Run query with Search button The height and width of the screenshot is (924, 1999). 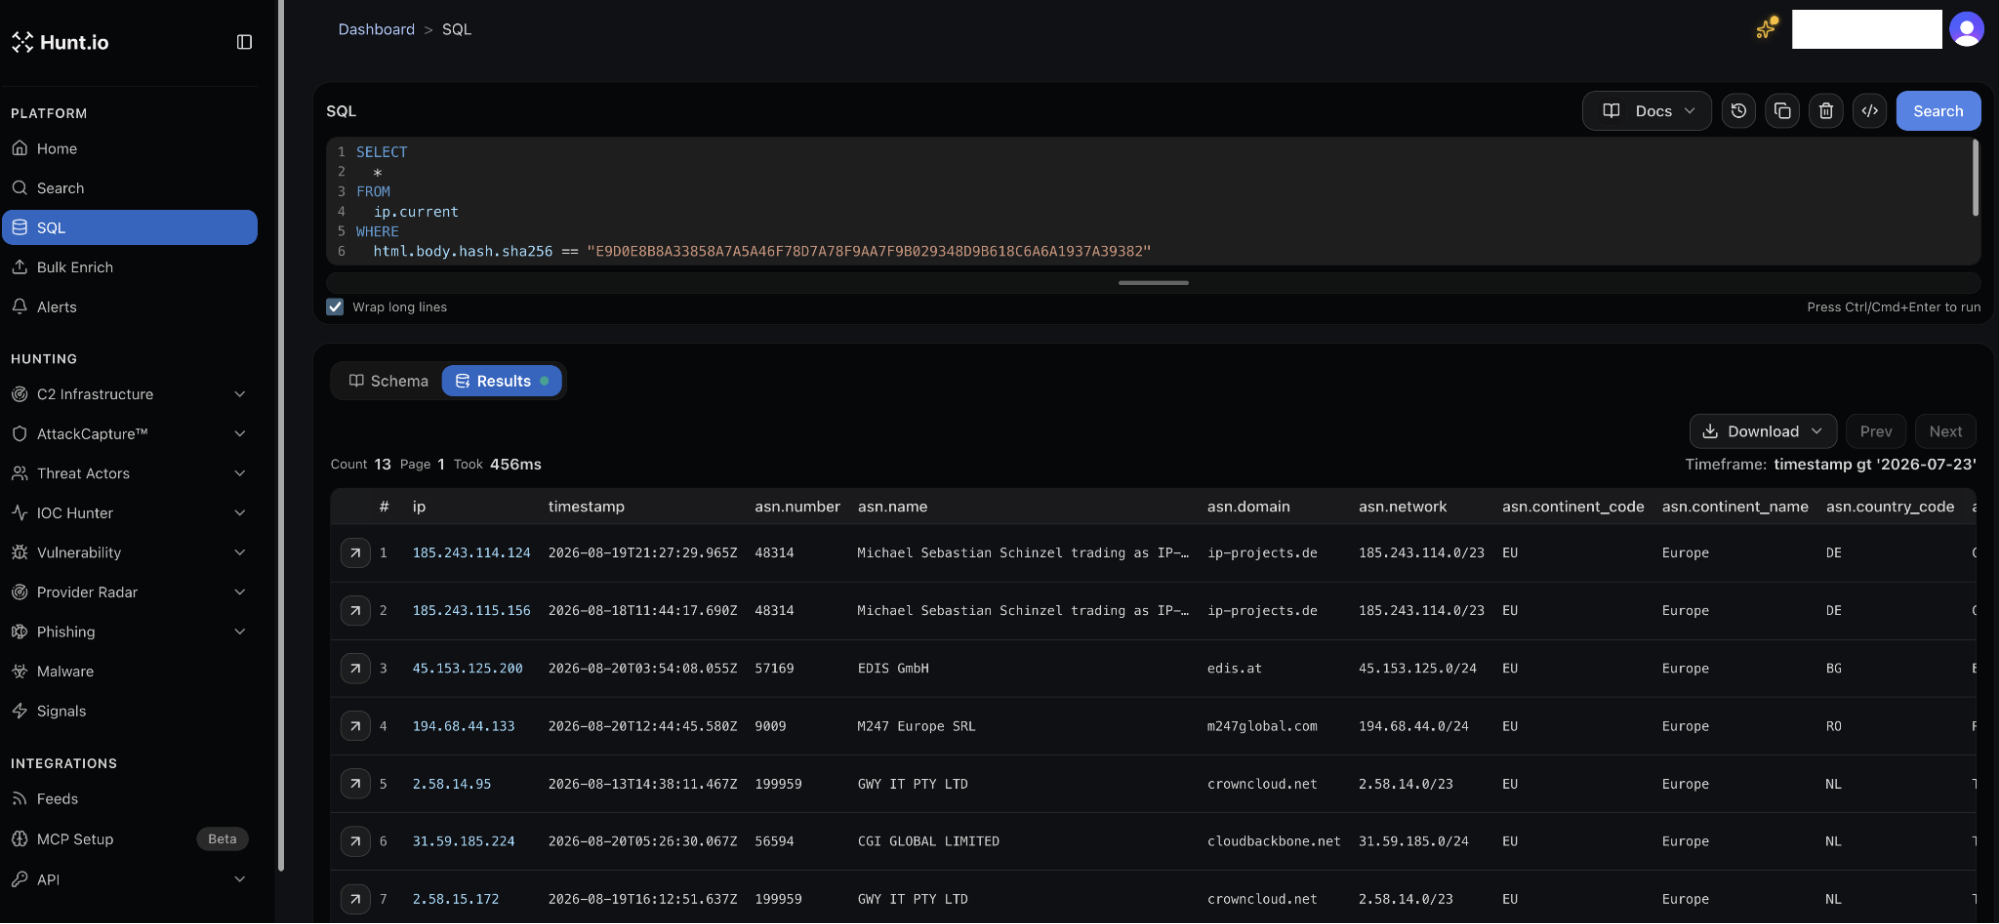pos(1938,111)
